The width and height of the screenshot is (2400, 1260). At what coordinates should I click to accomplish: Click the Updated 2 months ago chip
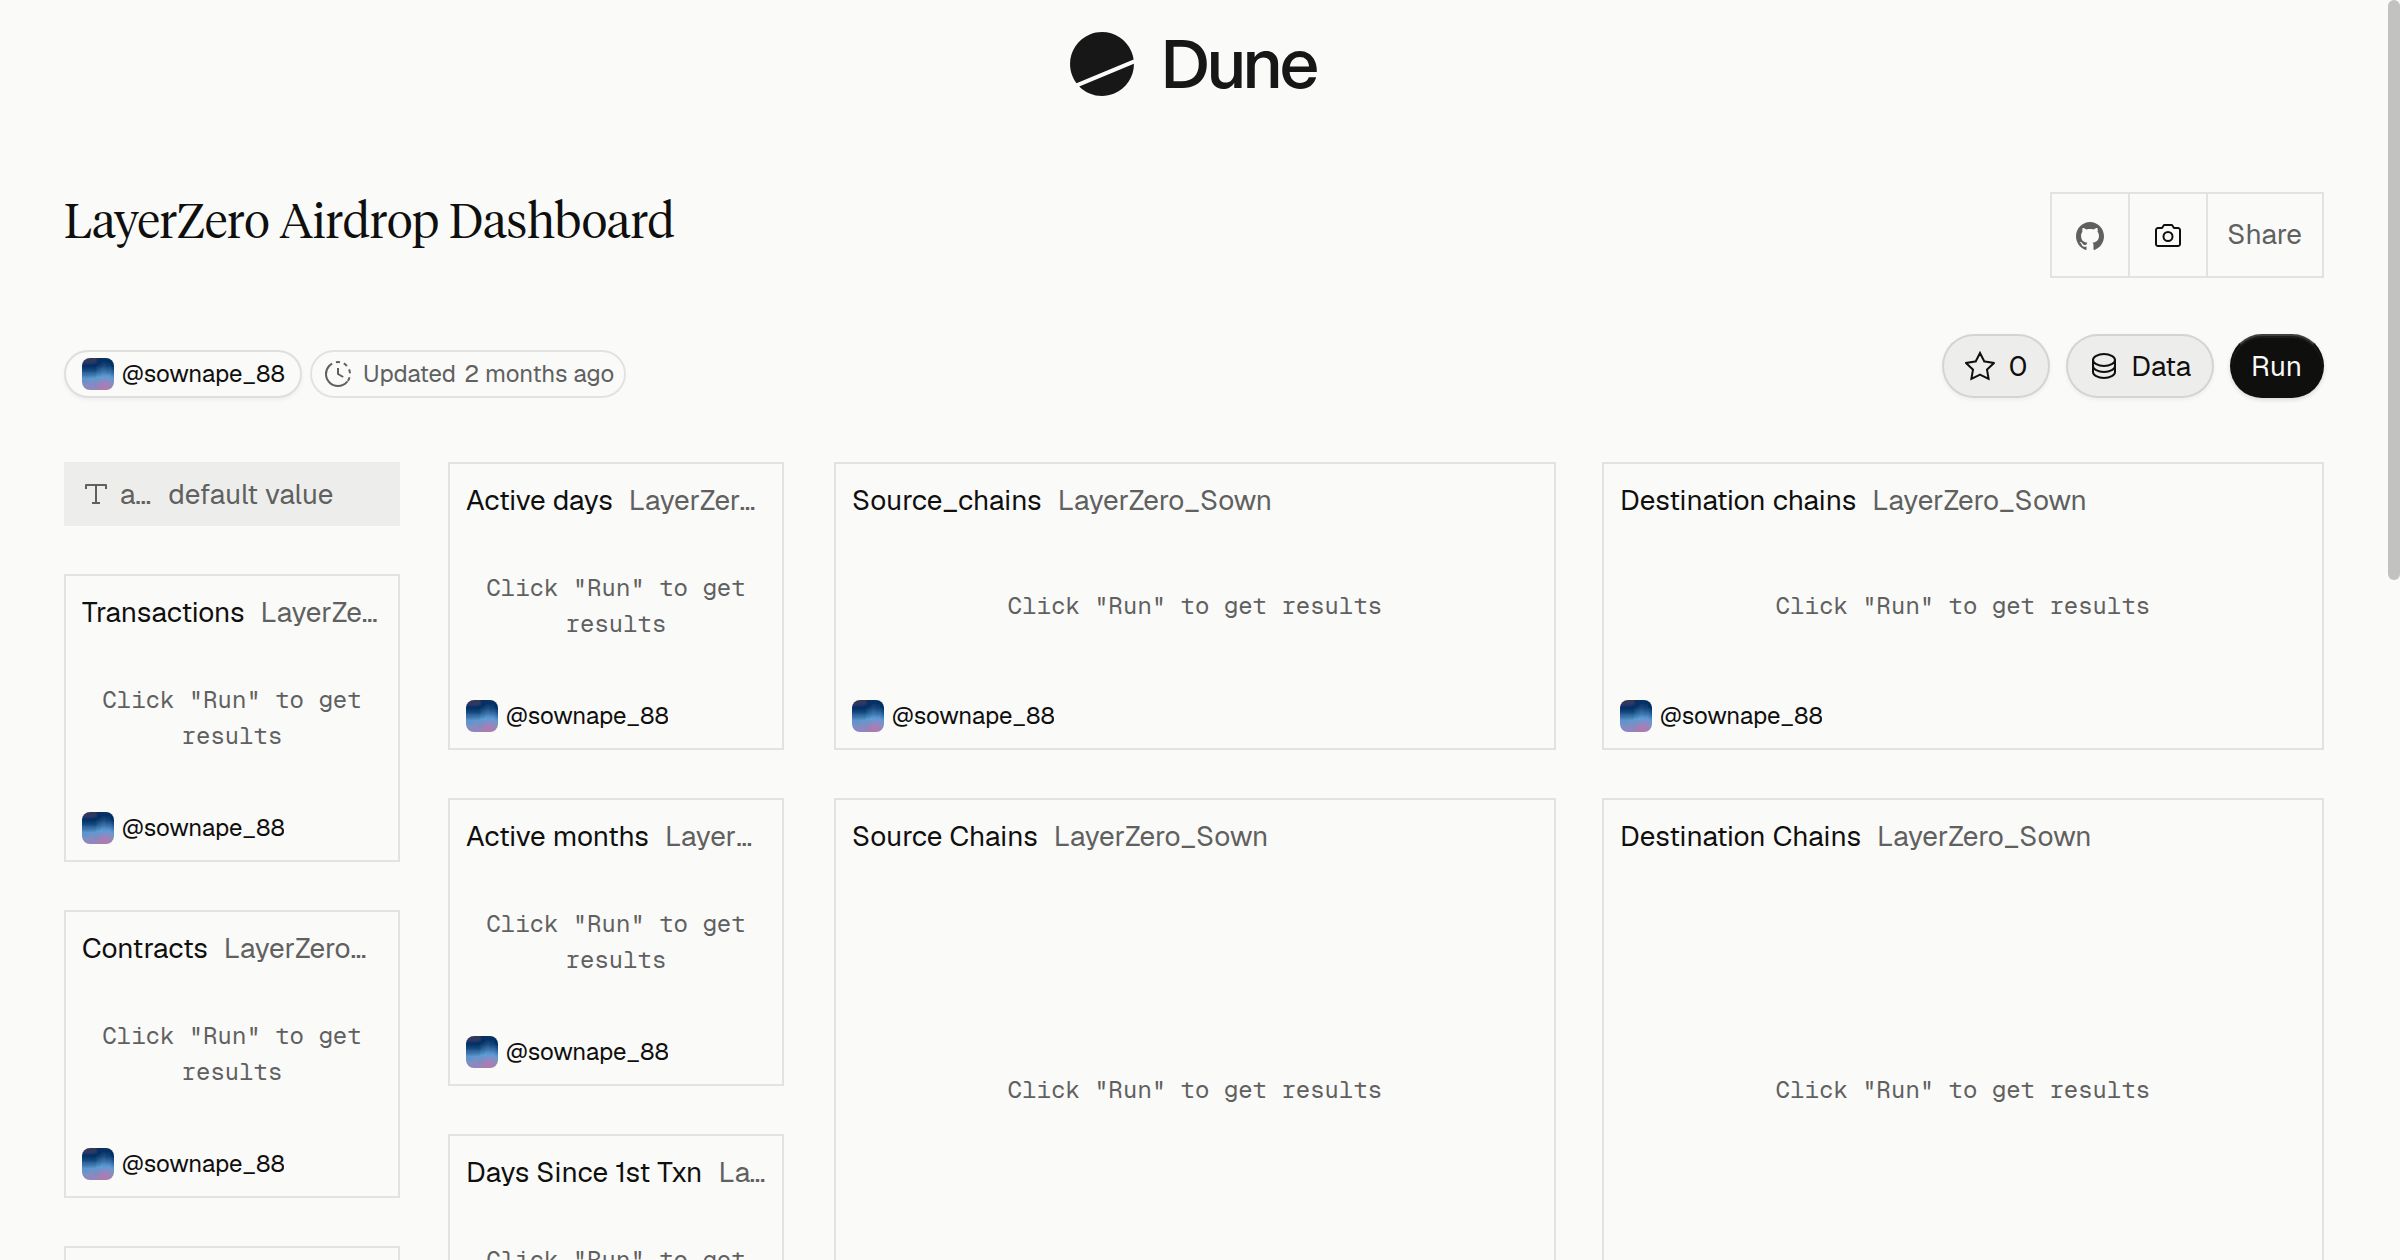pyautogui.click(x=468, y=374)
